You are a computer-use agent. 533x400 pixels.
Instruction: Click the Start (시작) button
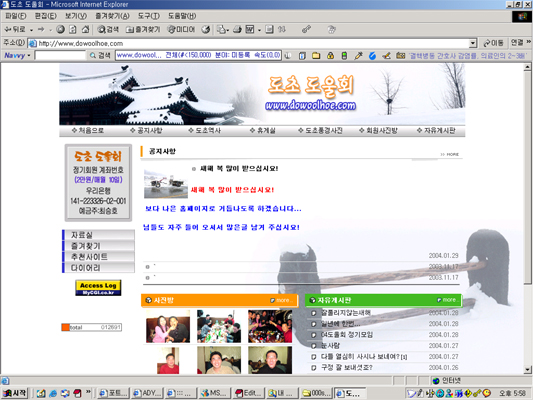click(x=15, y=393)
